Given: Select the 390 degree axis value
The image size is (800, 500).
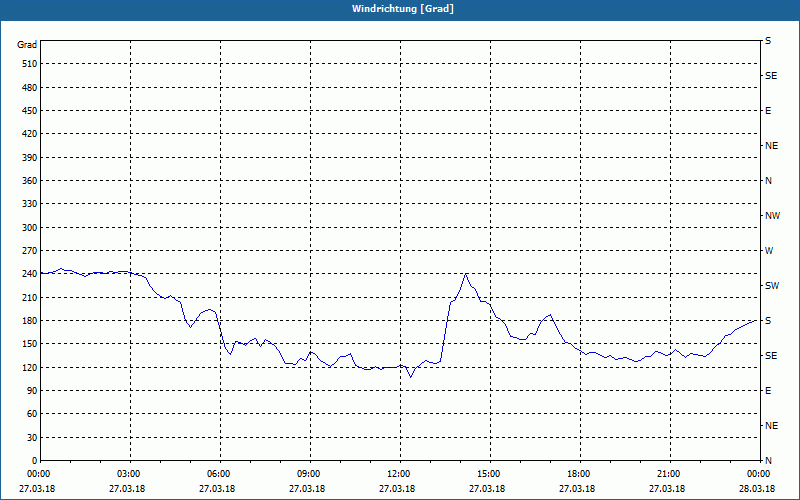Looking at the screenshot, I should click(30, 157).
